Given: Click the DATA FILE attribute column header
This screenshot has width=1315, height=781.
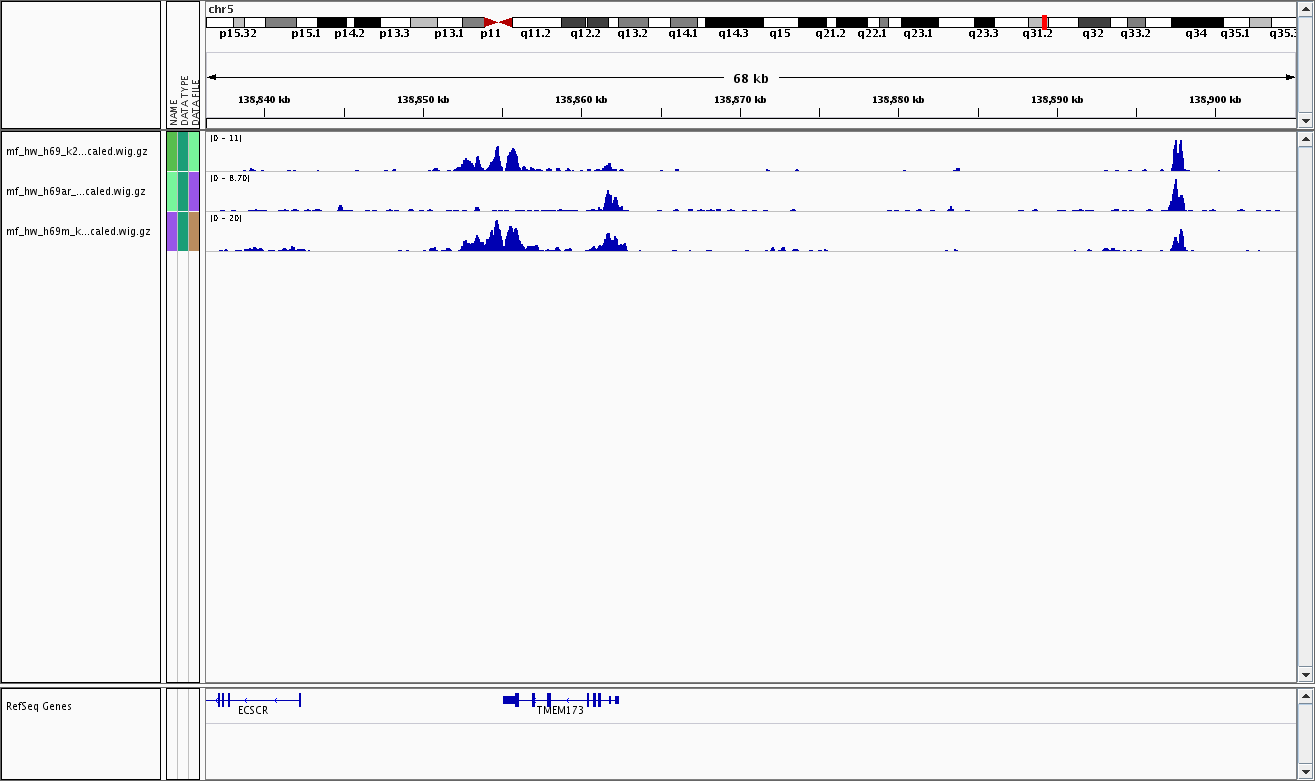Looking at the screenshot, I should click(195, 100).
